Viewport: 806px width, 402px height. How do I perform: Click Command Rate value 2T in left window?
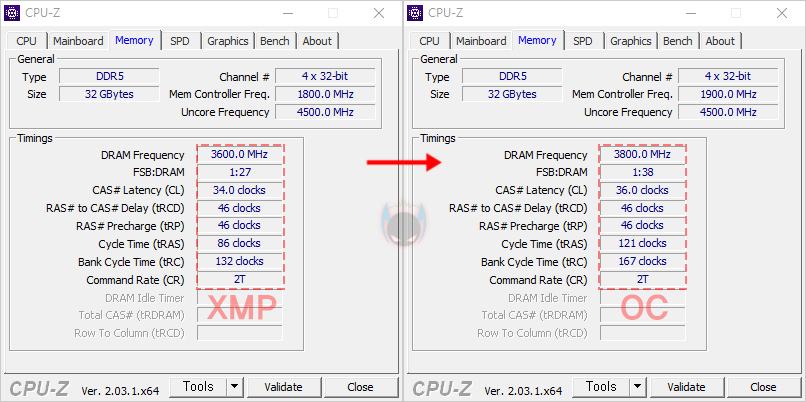(x=240, y=279)
